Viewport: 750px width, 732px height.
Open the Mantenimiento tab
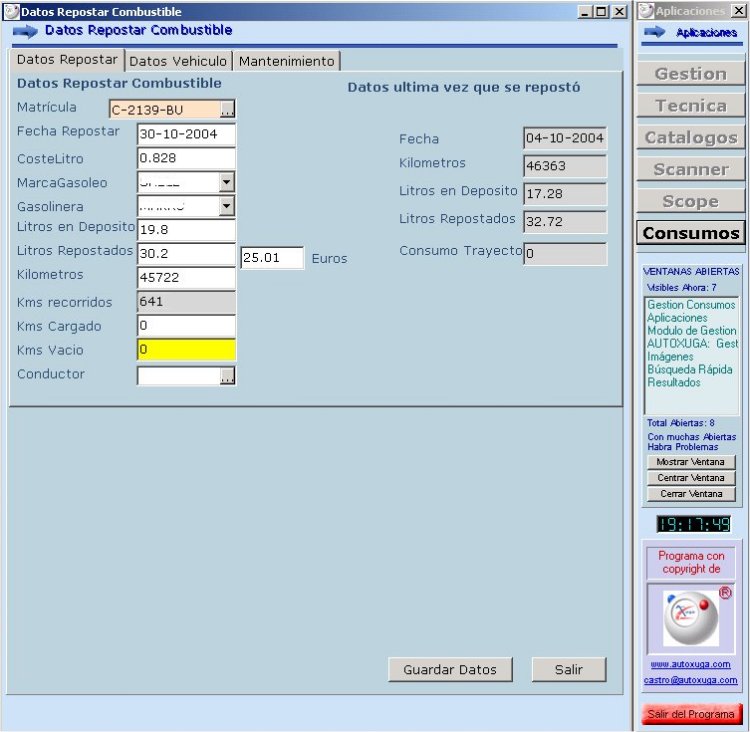click(287, 61)
